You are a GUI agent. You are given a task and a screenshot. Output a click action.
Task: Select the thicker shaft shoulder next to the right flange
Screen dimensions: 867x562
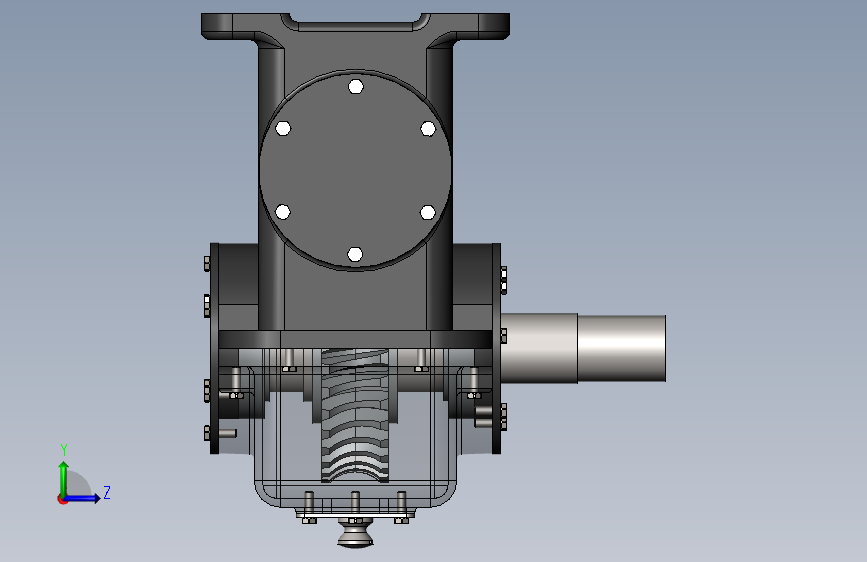pyautogui.click(x=540, y=348)
